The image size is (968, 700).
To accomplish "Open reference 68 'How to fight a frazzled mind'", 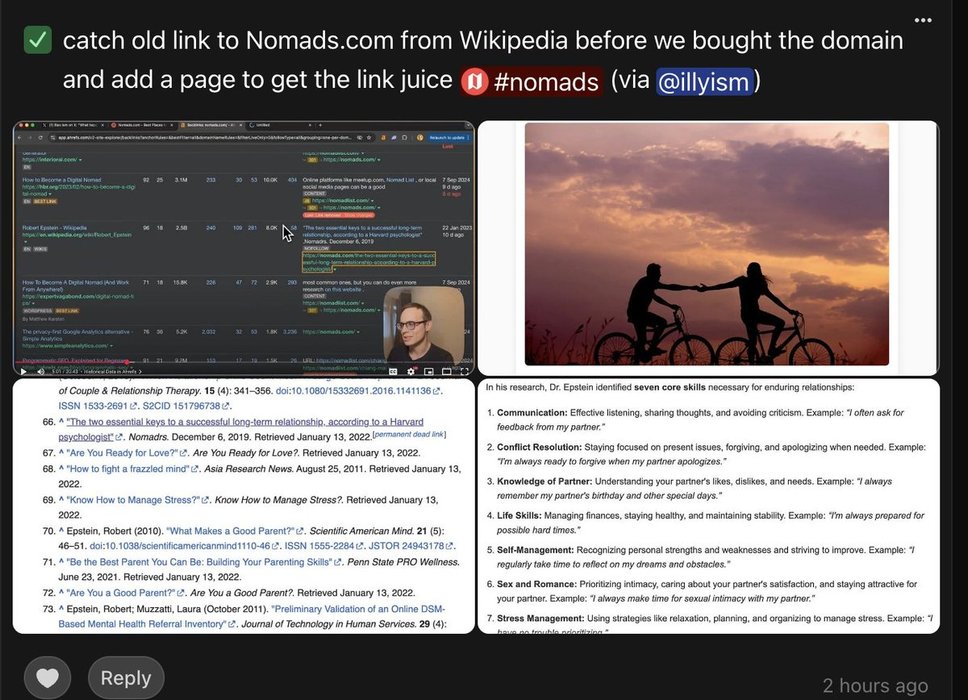I will coord(128,469).
